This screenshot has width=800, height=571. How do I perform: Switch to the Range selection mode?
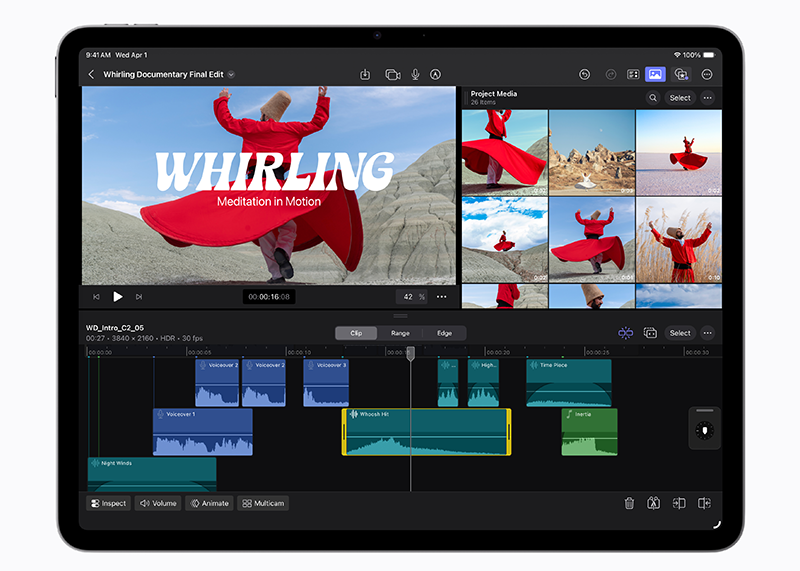[x=400, y=333]
